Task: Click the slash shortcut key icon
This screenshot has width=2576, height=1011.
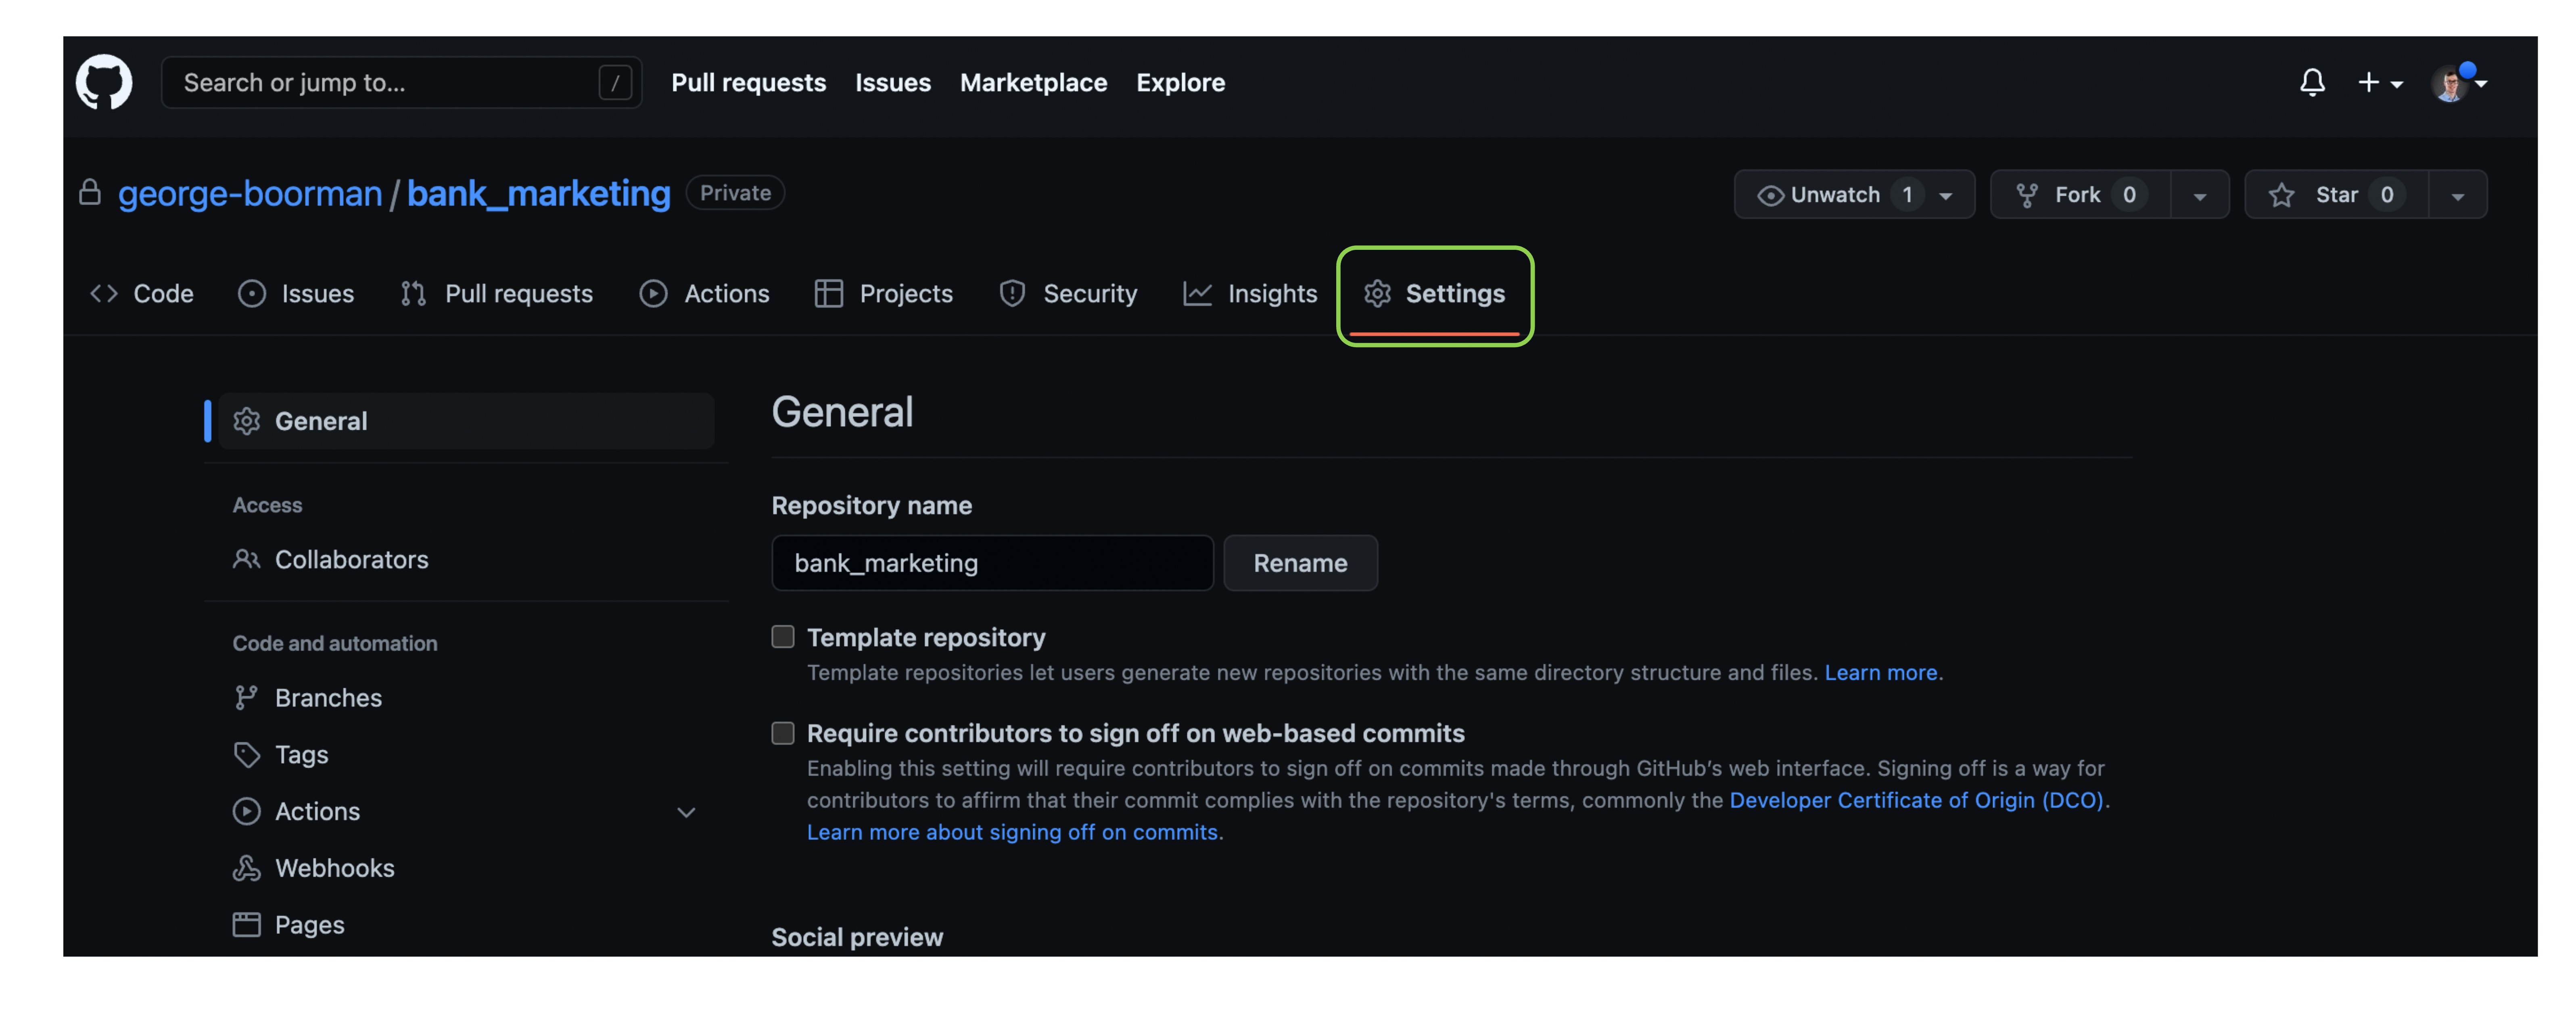Action: [x=615, y=83]
